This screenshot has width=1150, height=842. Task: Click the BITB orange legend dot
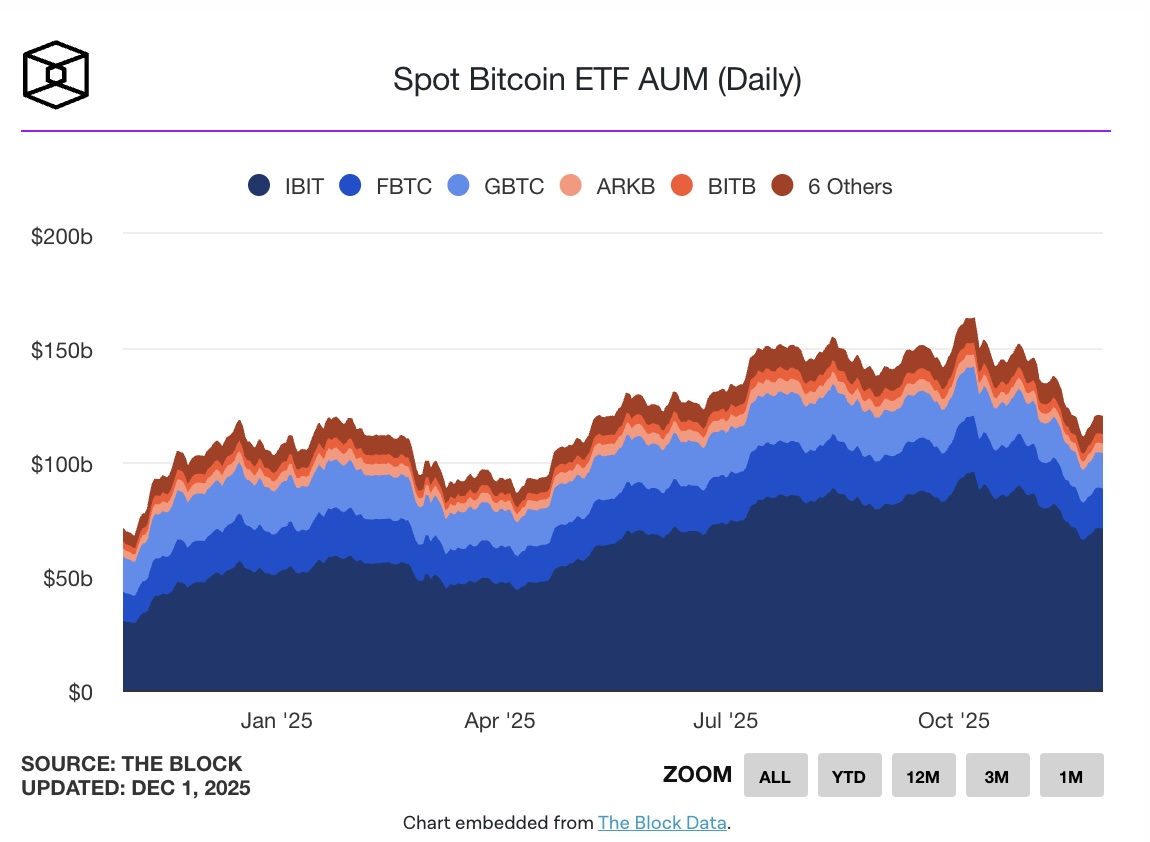coord(682,186)
